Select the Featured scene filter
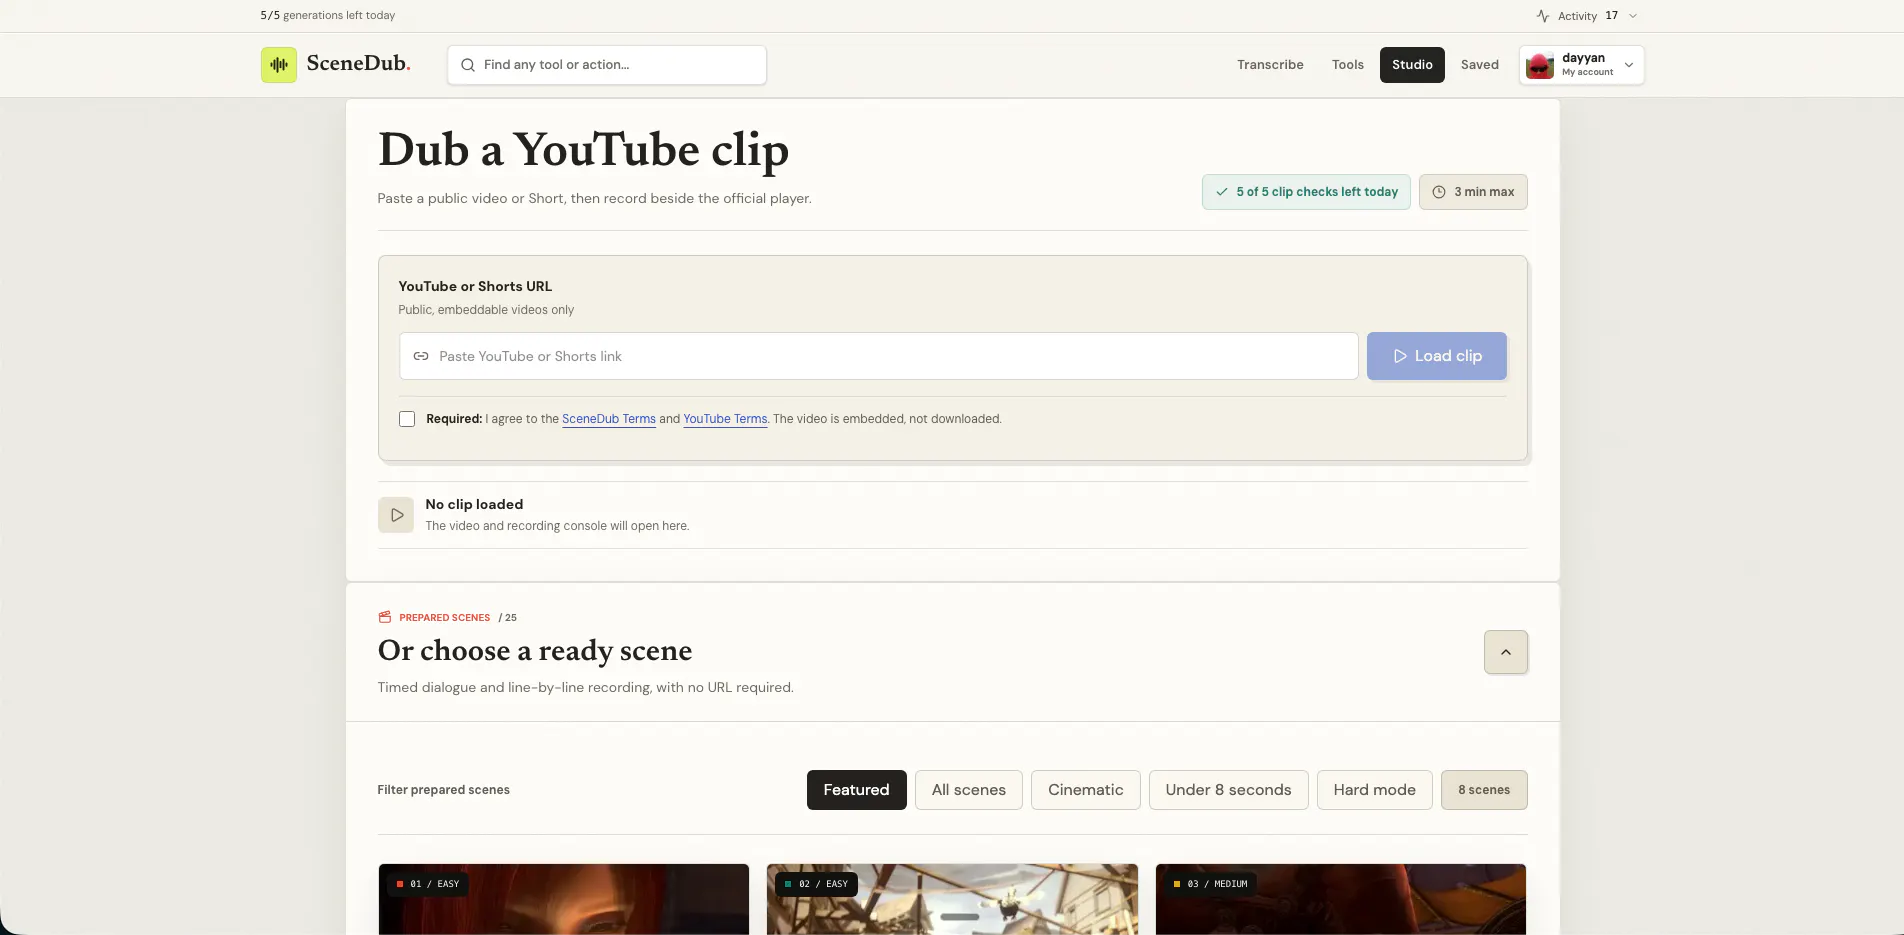 pyautogui.click(x=857, y=790)
